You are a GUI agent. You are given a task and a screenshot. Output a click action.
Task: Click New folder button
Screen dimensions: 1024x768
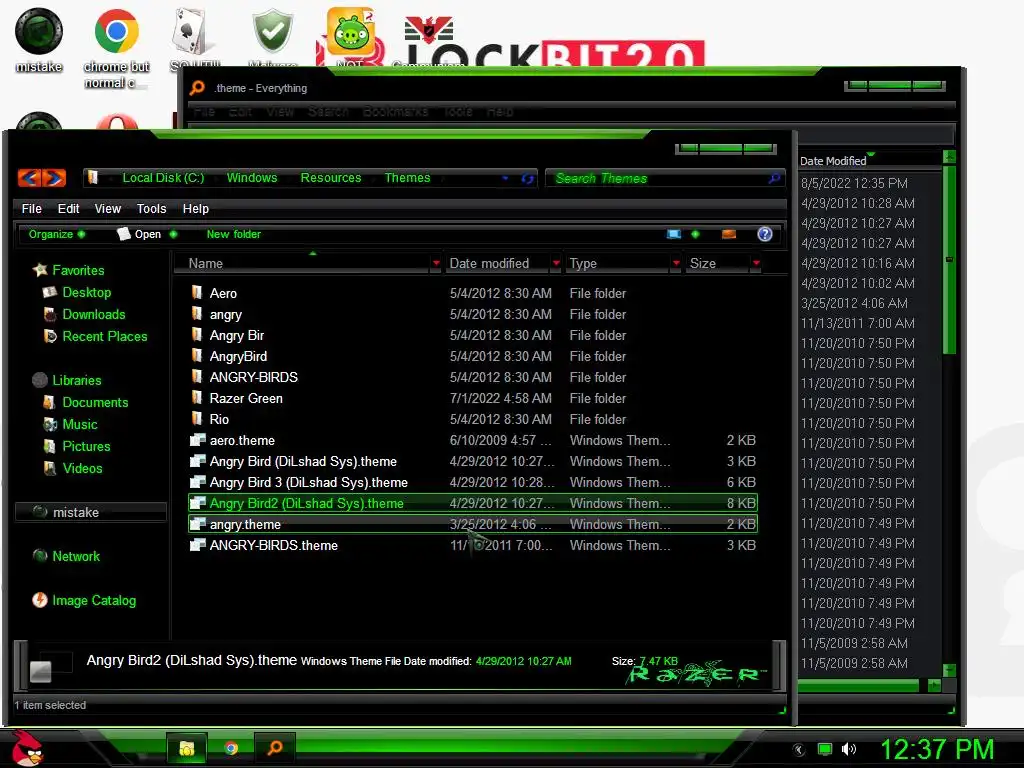click(233, 234)
